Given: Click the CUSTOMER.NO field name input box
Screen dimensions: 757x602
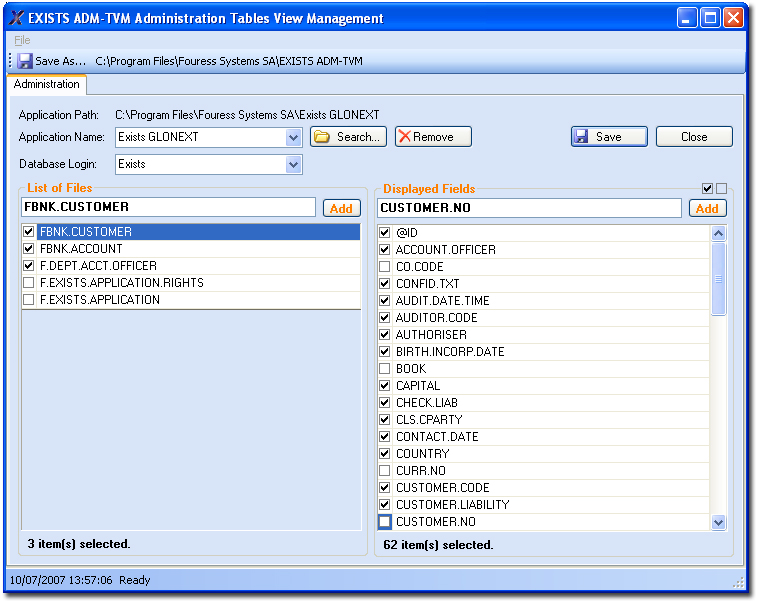Looking at the screenshot, I should (x=529, y=208).
